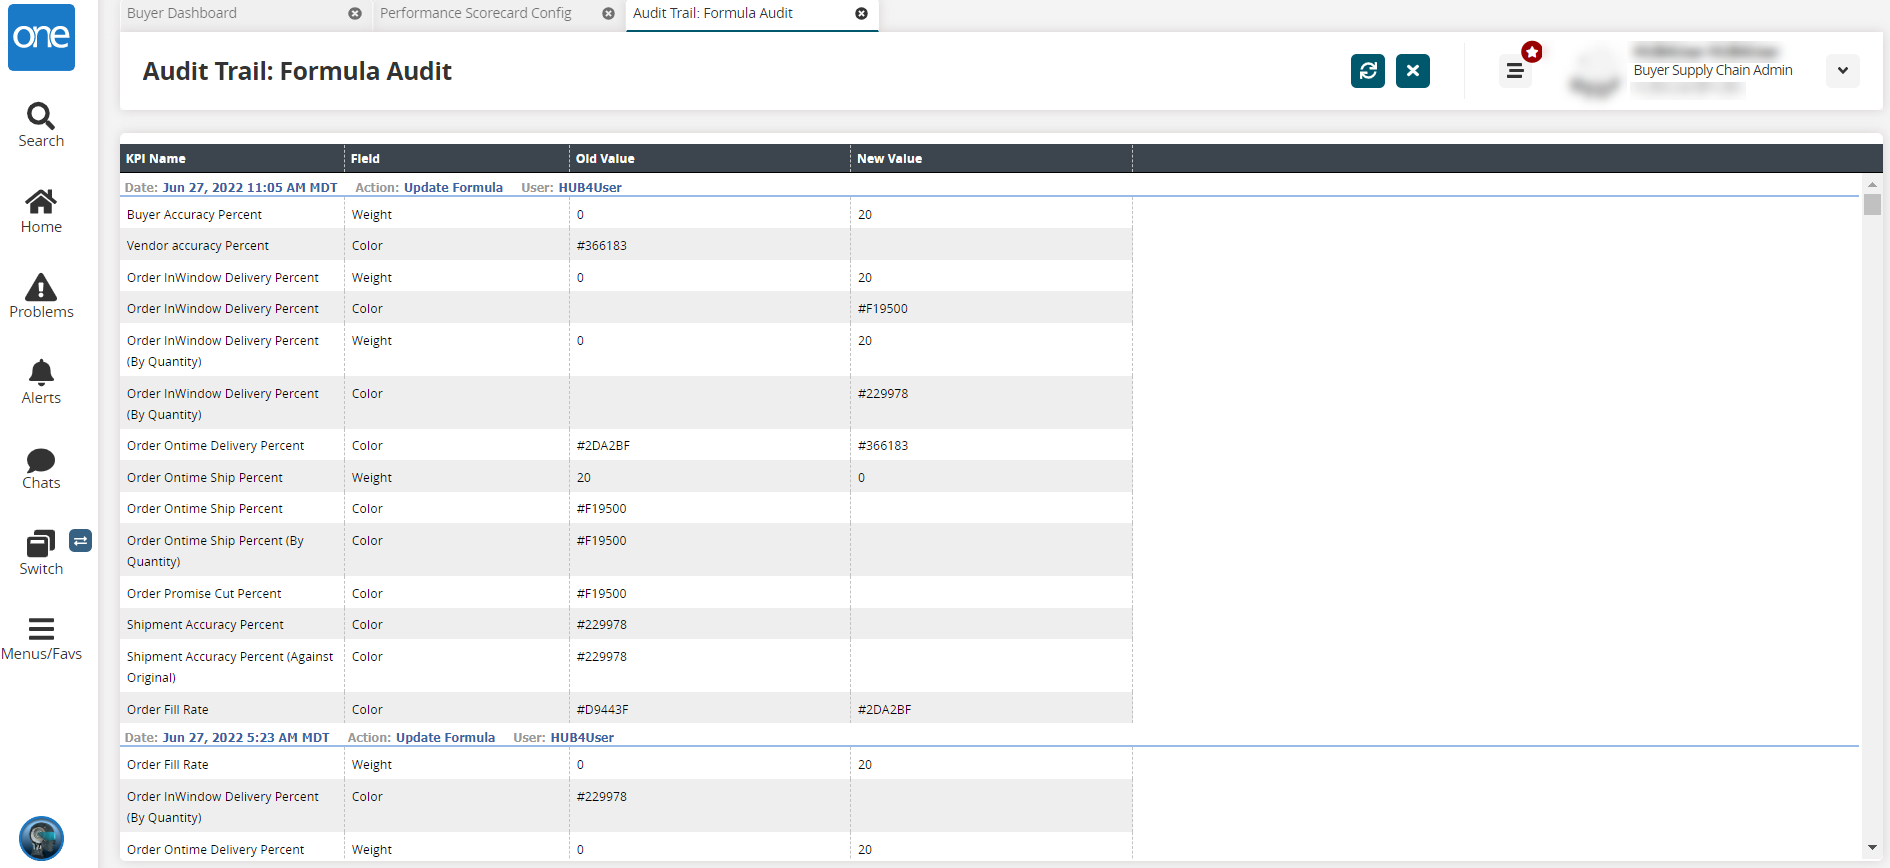This screenshot has width=1890, height=868.
Task: Click the Switch windows icon
Action: tap(41, 553)
